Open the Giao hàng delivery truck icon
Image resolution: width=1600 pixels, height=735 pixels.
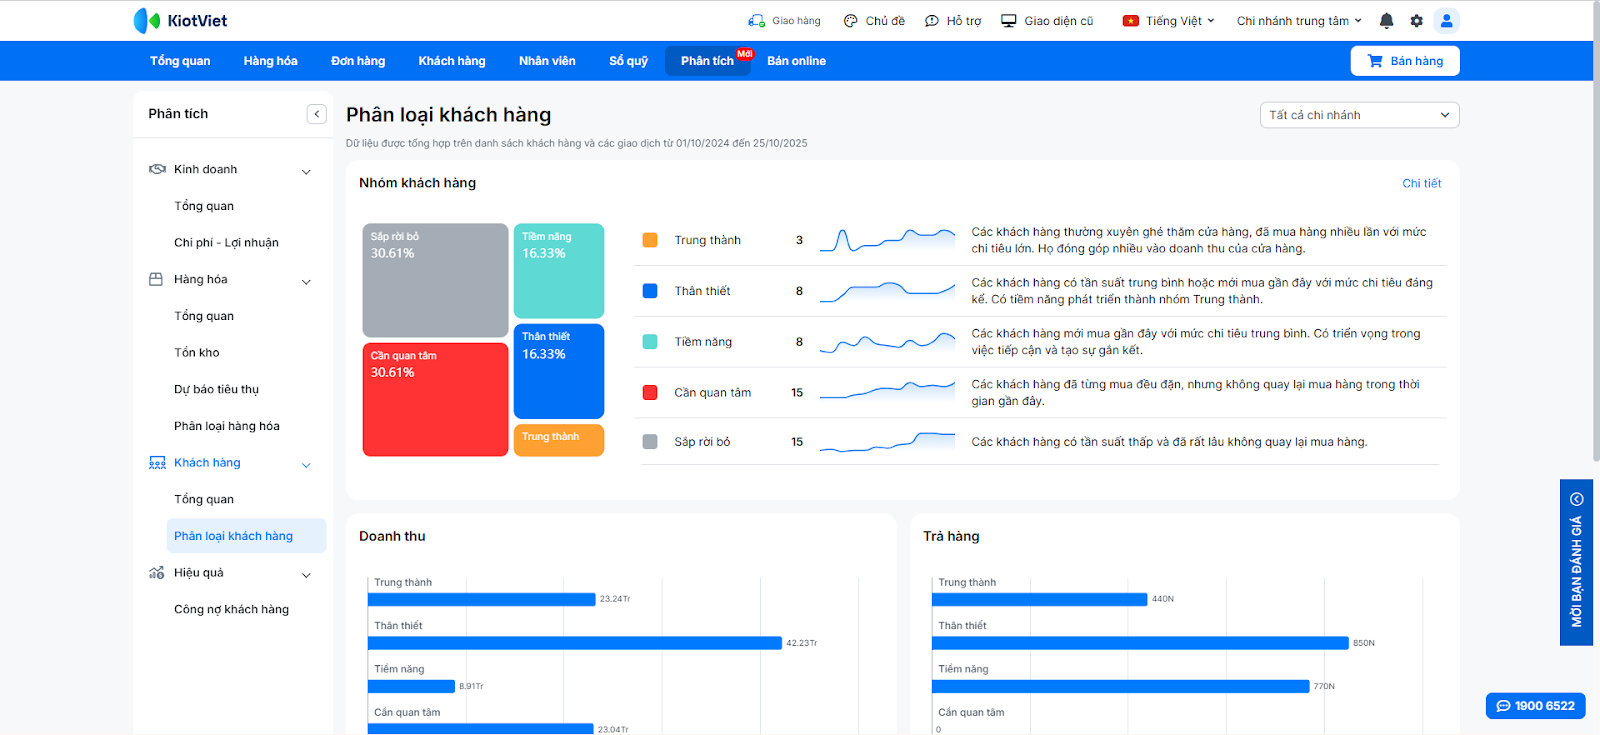[756, 20]
